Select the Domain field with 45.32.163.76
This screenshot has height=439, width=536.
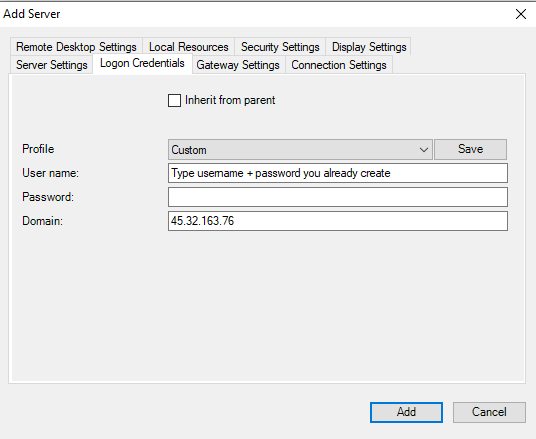[338, 221]
